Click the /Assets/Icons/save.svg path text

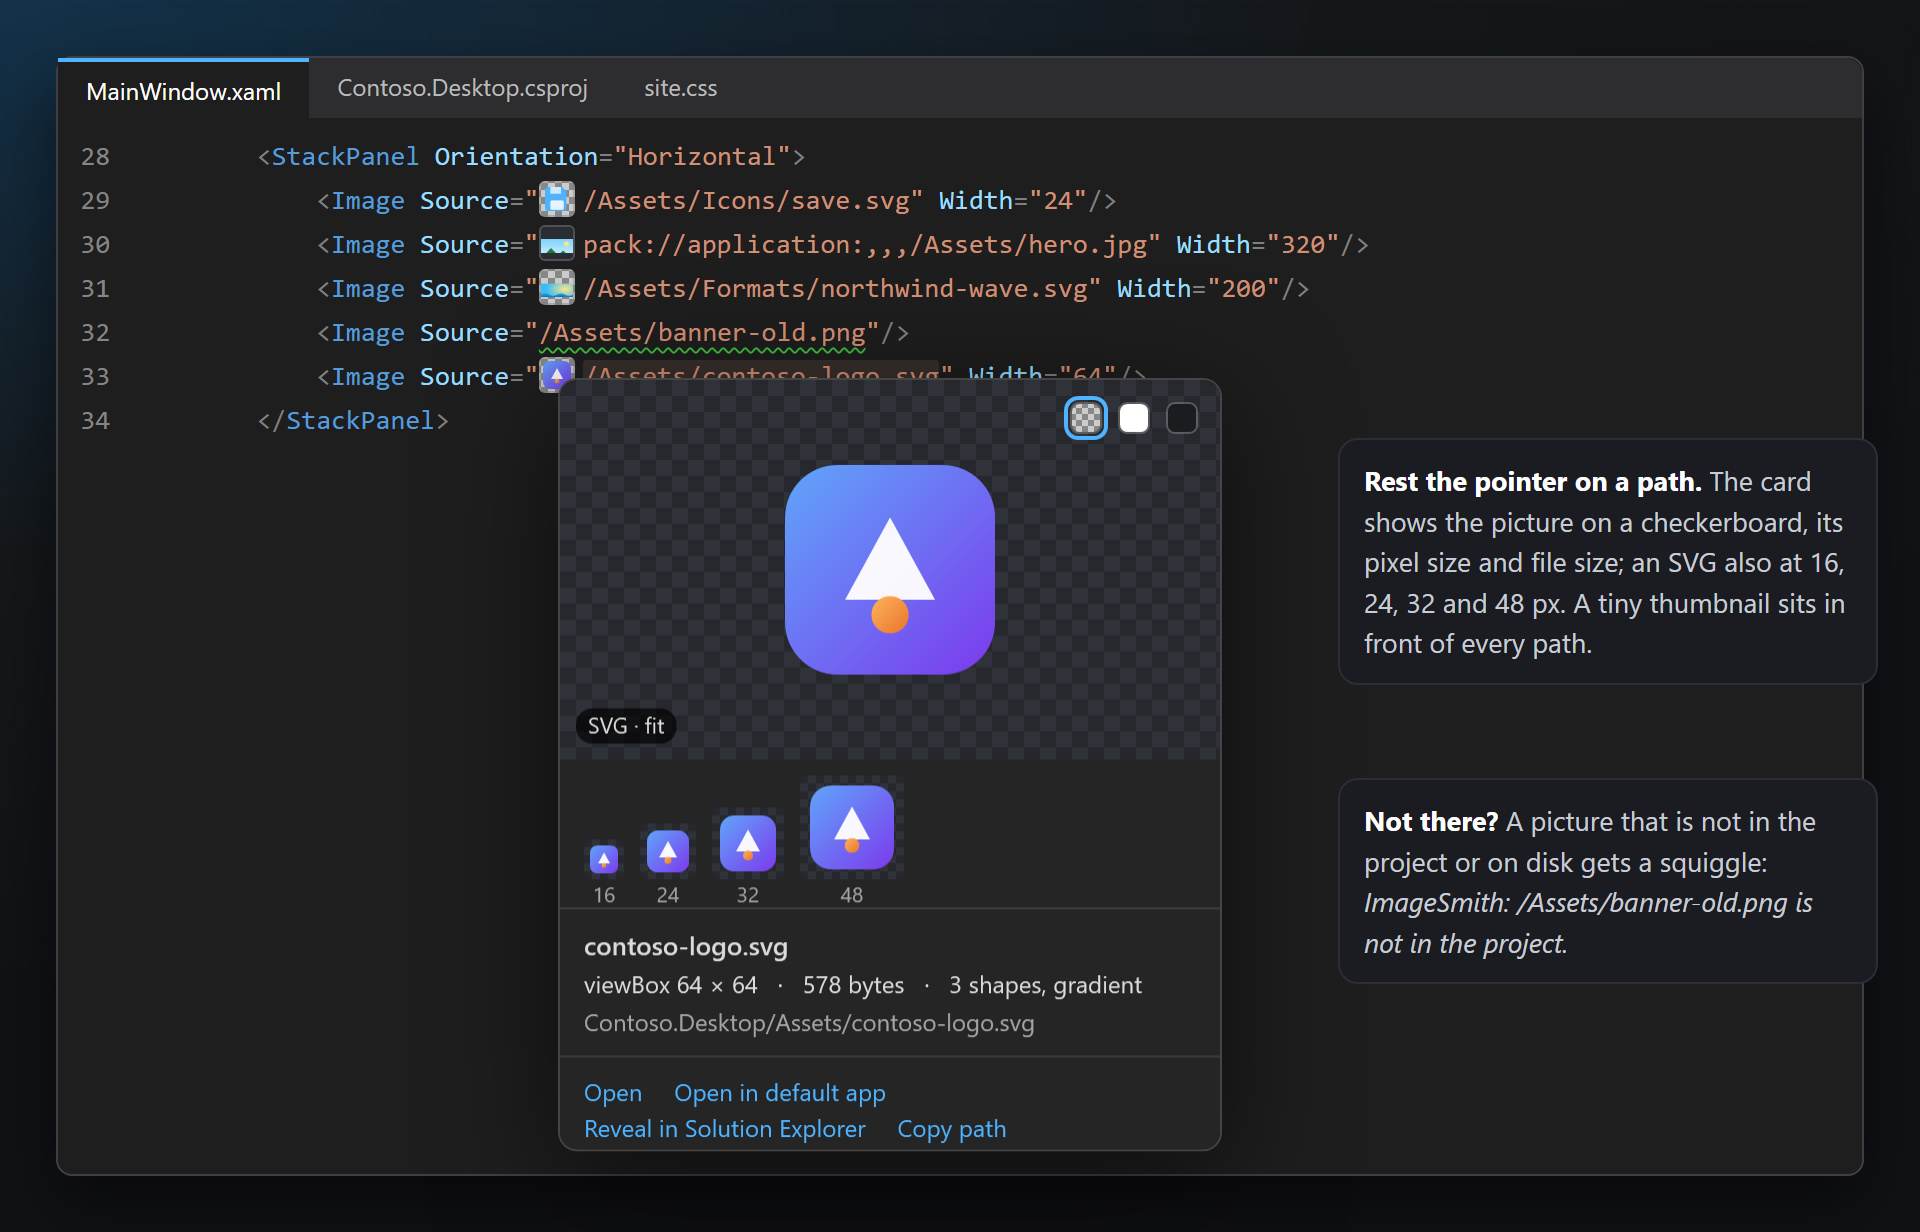click(x=746, y=200)
